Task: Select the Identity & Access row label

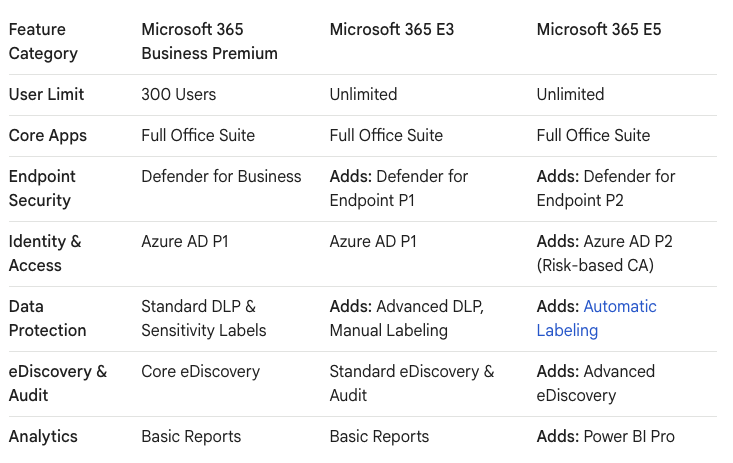Action: pyautogui.click(x=45, y=253)
